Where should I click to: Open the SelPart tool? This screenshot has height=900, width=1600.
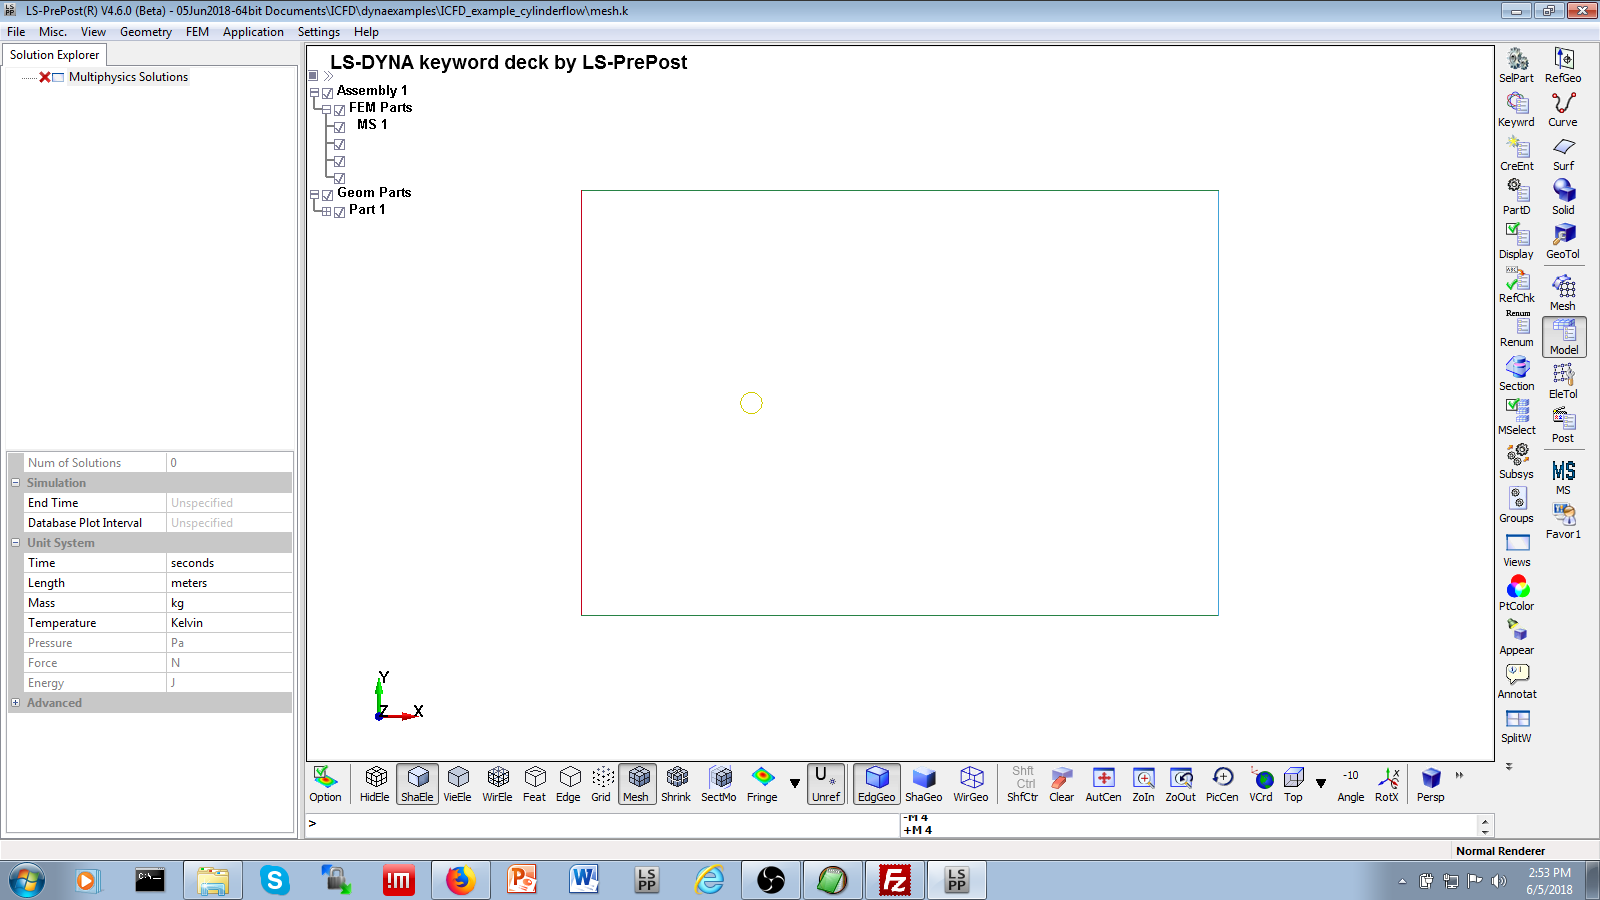pos(1516,65)
